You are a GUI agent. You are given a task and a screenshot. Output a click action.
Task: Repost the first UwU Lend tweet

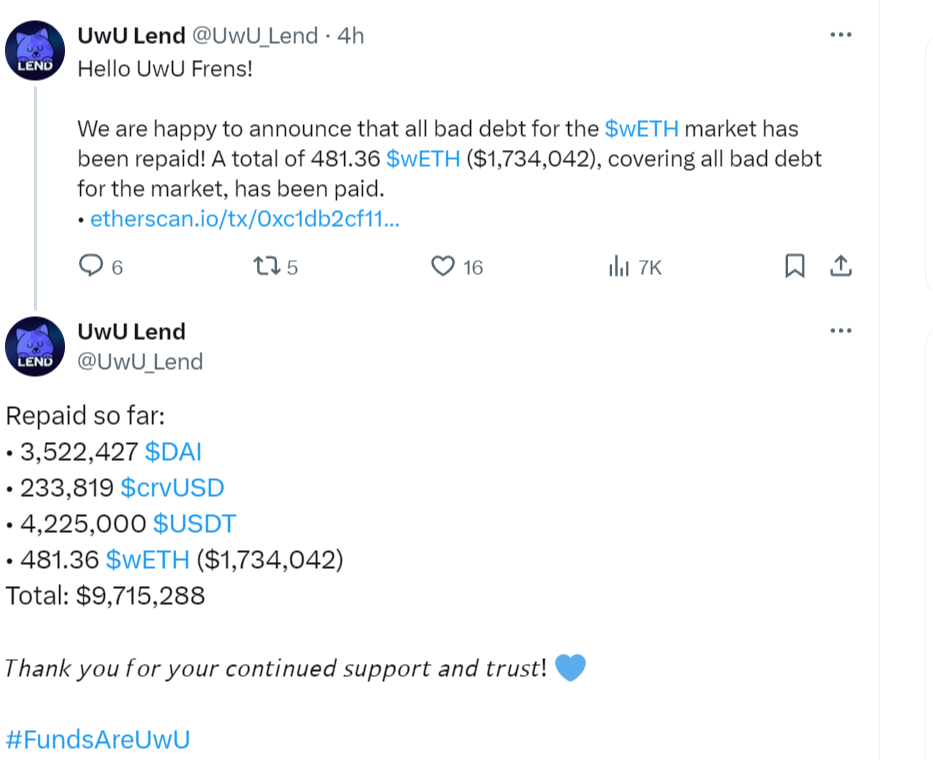[267, 266]
